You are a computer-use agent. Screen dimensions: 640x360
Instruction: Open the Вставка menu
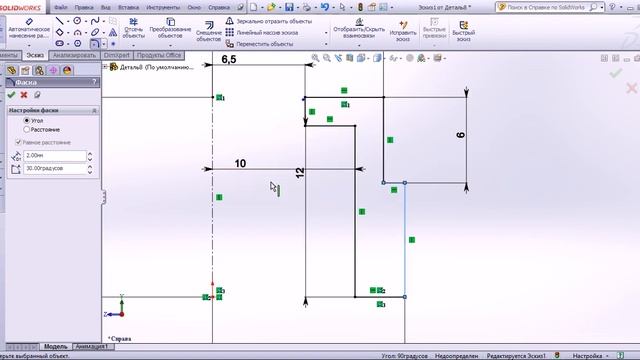tap(129, 7)
